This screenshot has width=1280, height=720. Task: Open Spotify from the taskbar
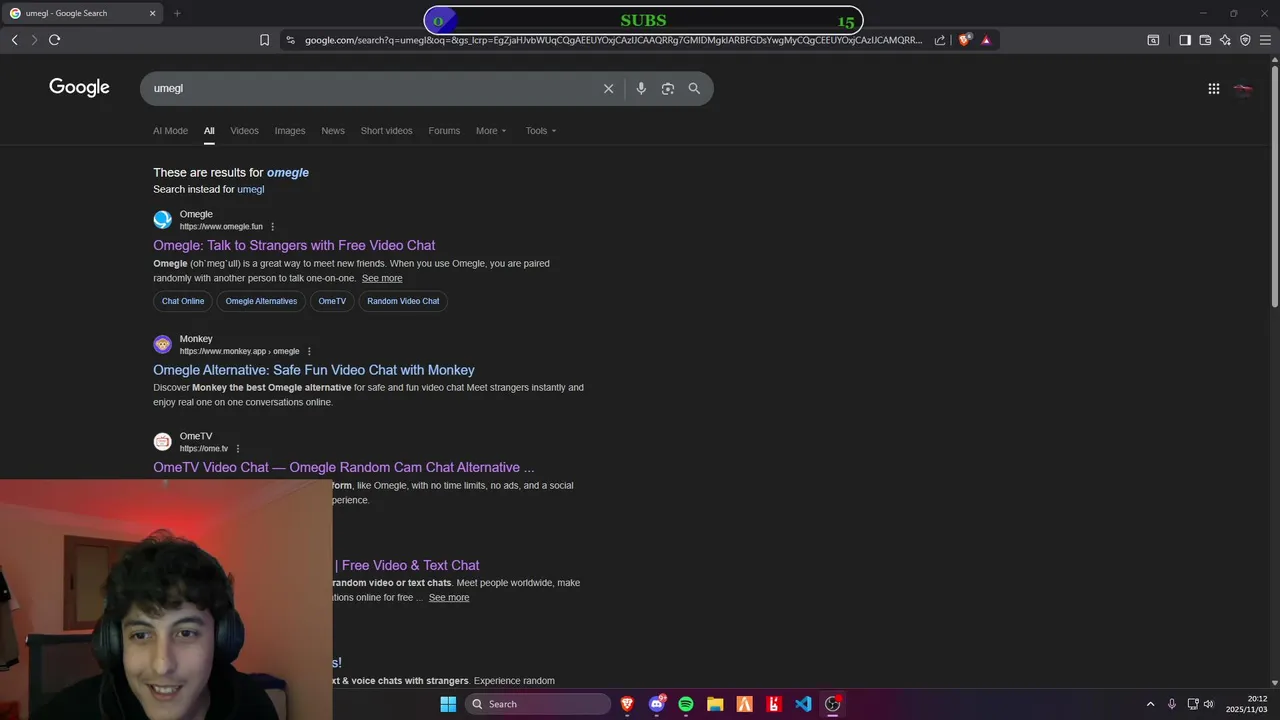click(x=686, y=704)
